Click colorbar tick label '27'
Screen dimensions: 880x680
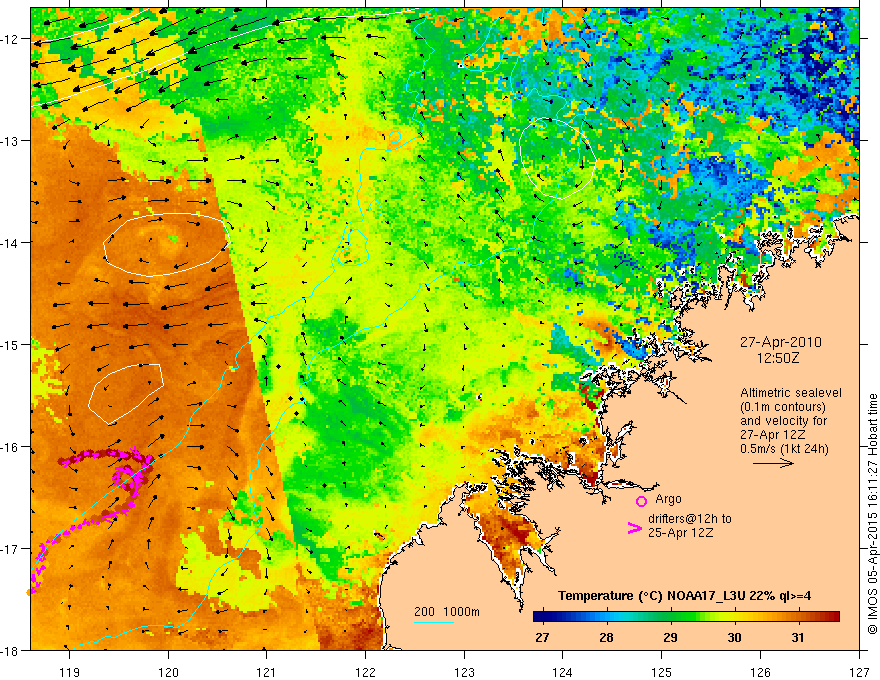[542, 637]
